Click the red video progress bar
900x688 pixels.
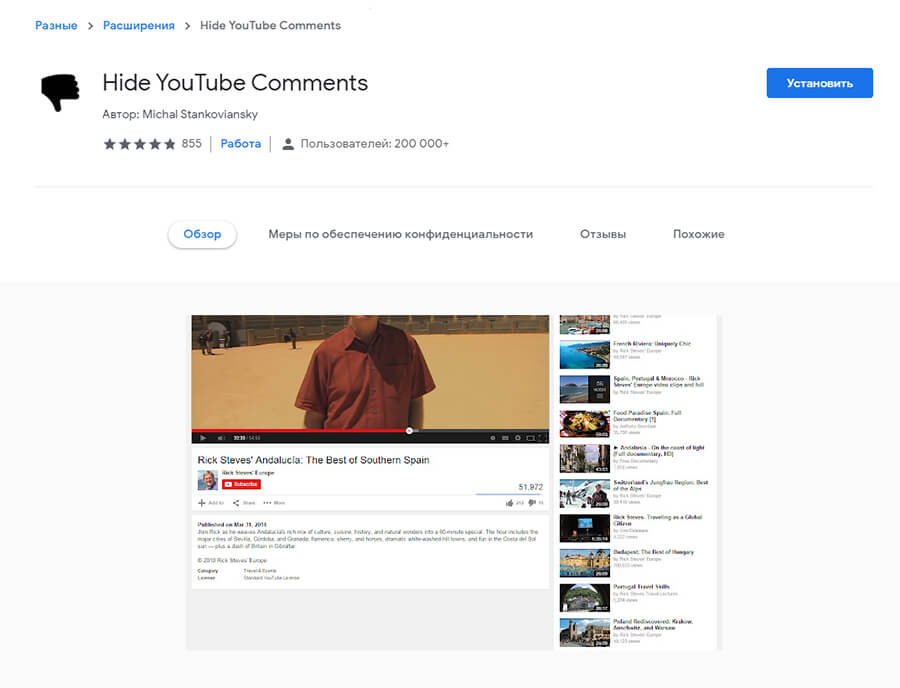pyautogui.click(x=300, y=431)
